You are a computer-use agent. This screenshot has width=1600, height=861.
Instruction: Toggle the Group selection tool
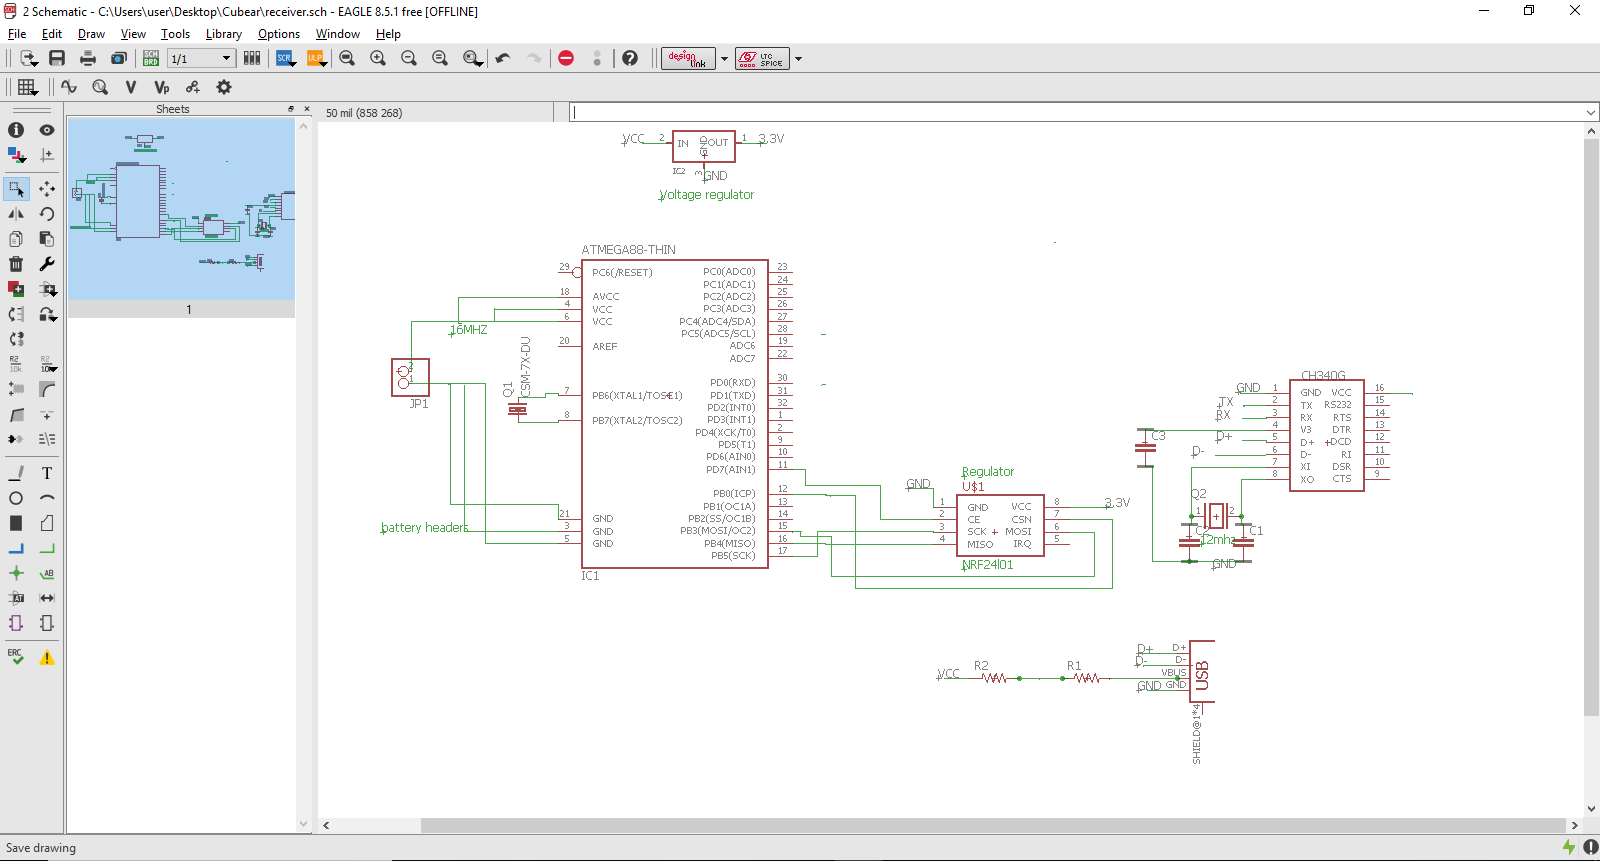point(16,188)
